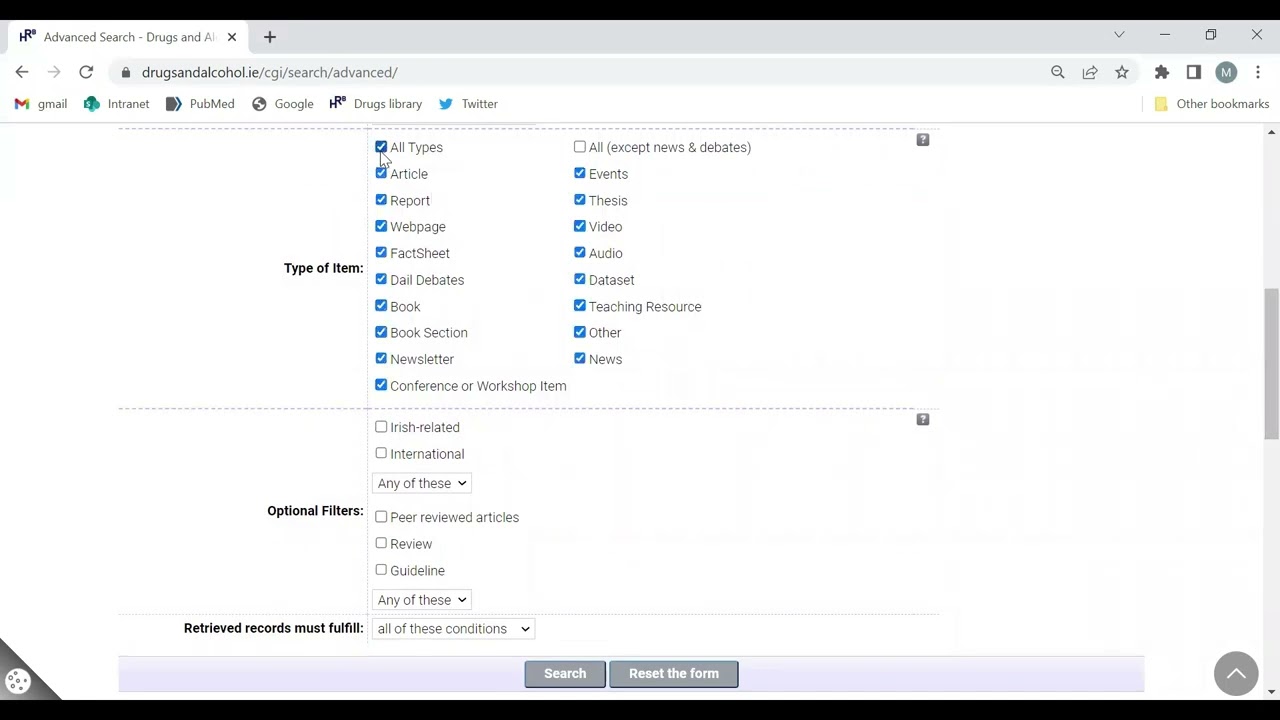Viewport: 1280px width, 720px height.
Task: Click the share page icon
Action: tap(1090, 72)
